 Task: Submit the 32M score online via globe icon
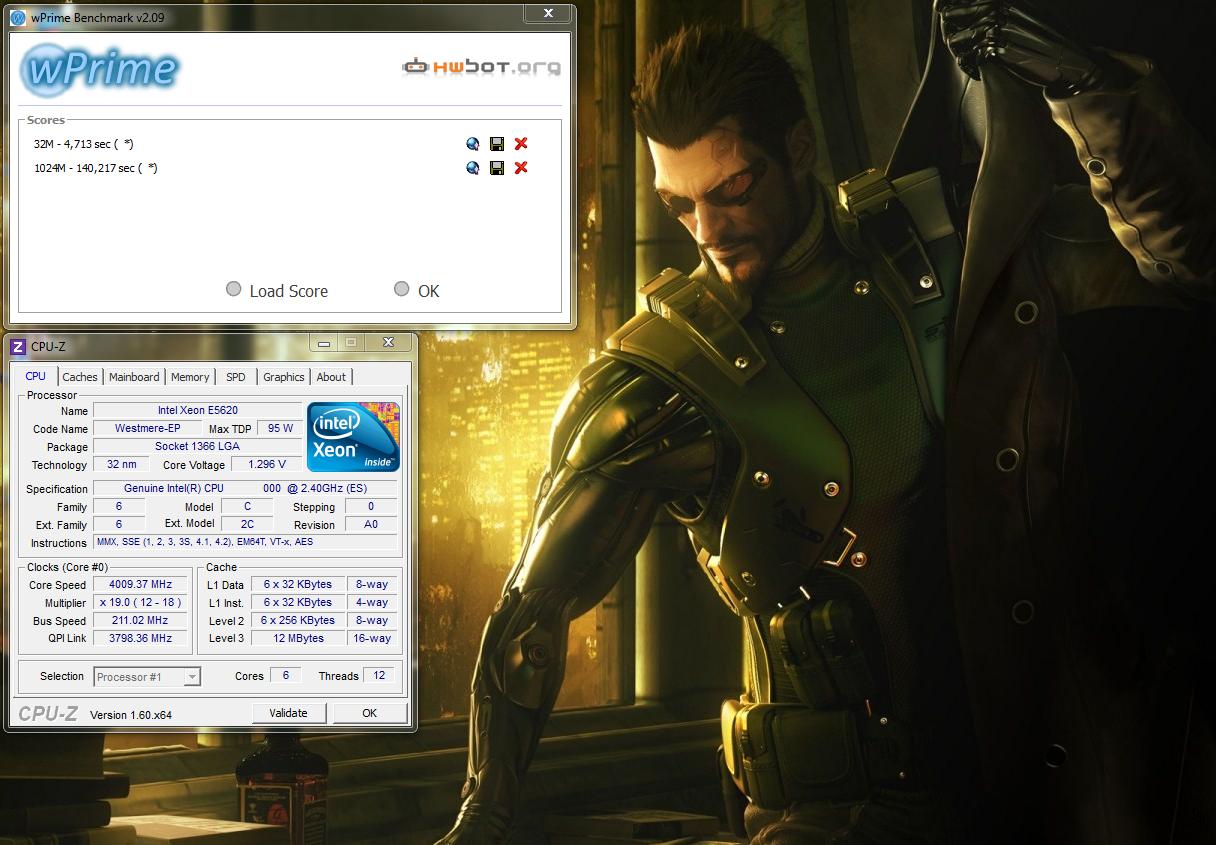[x=472, y=144]
